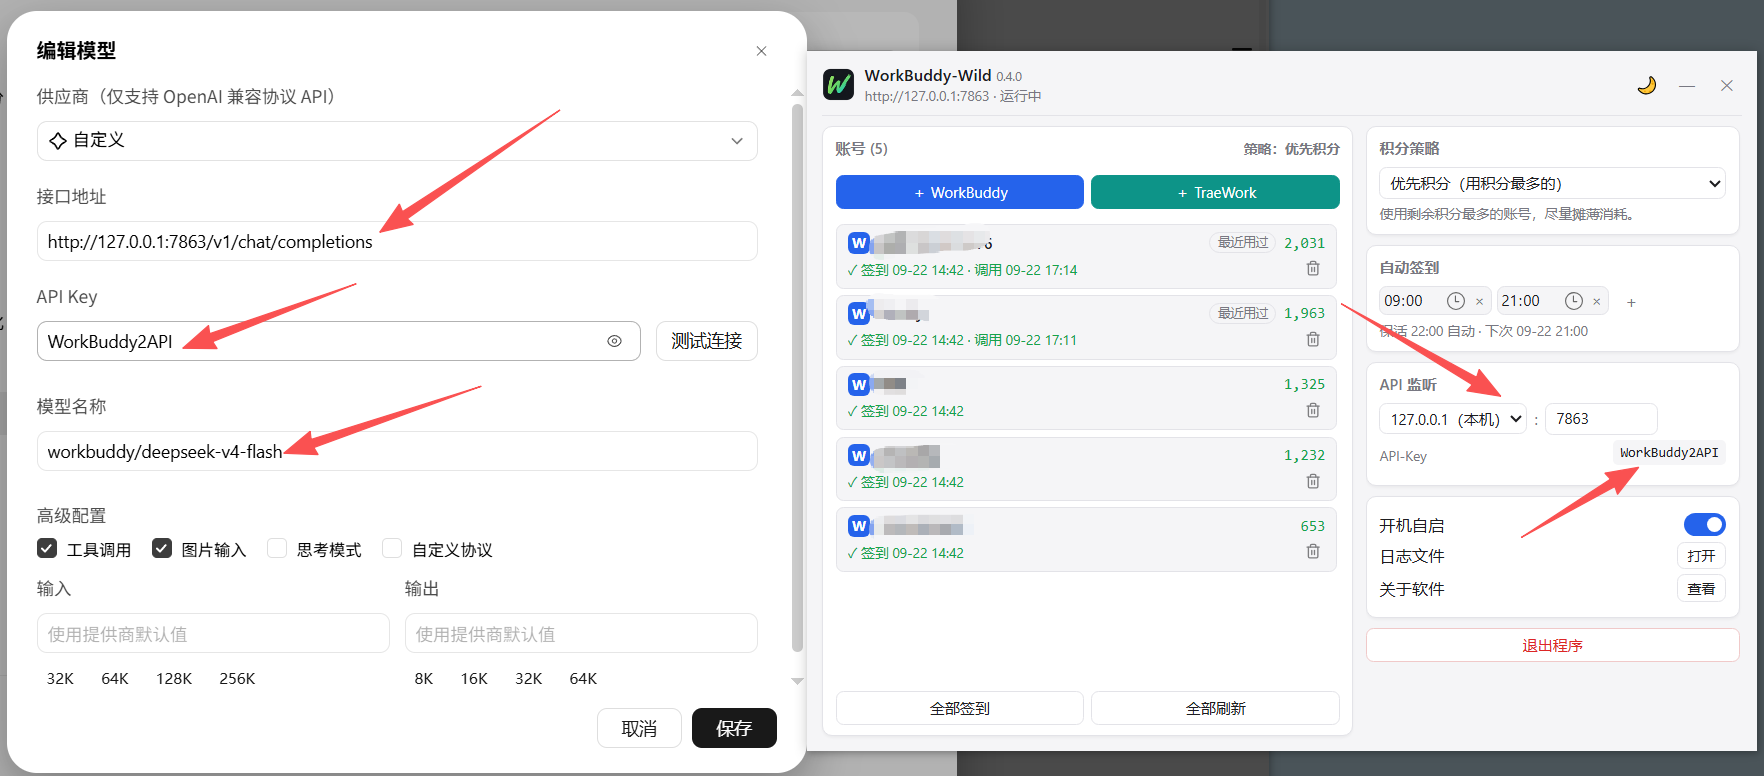The width and height of the screenshot is (1764, 776).
Task: Delete the account with 1,325 points
Action: (x=1313, y=410)
